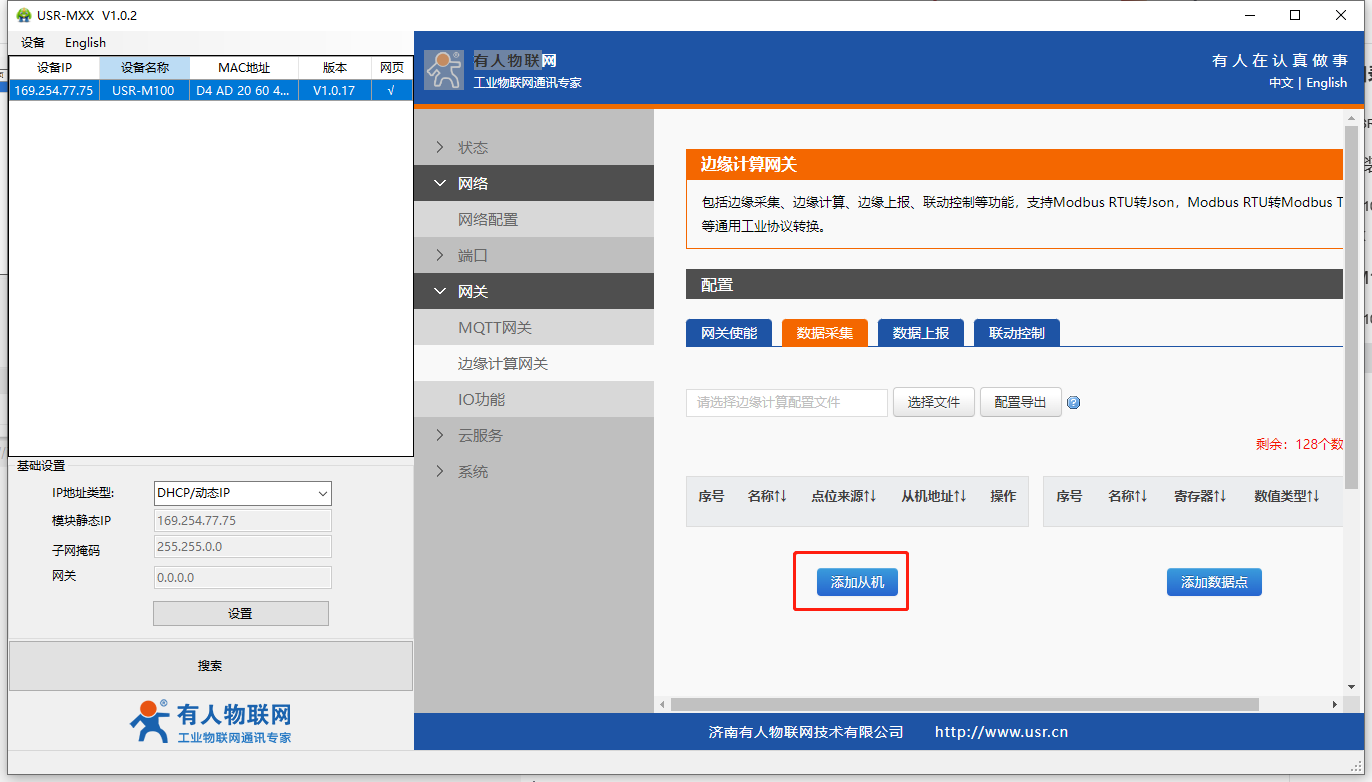1372x782 pixels.
Task: Expand the 云服务 sidebar section
Action: (x=534, y=436)
